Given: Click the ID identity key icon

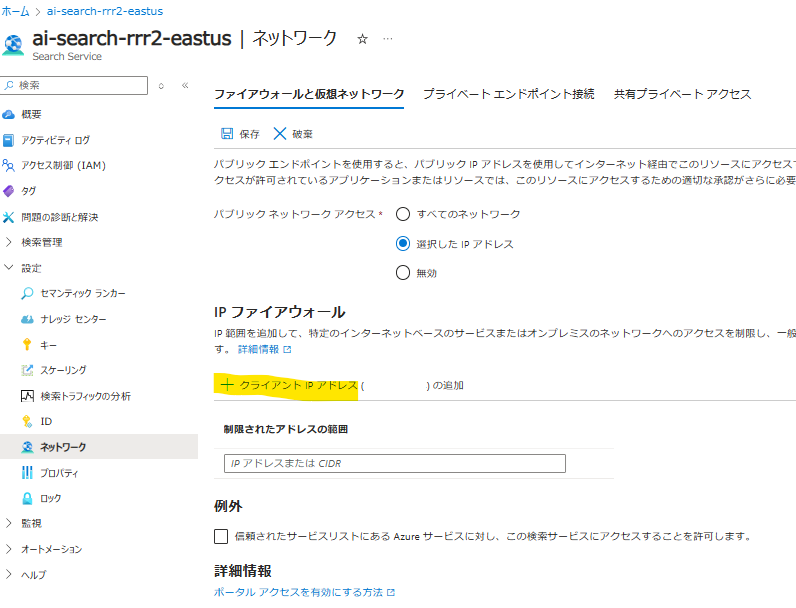Looking at the screenshot, I should coord(27,421).
